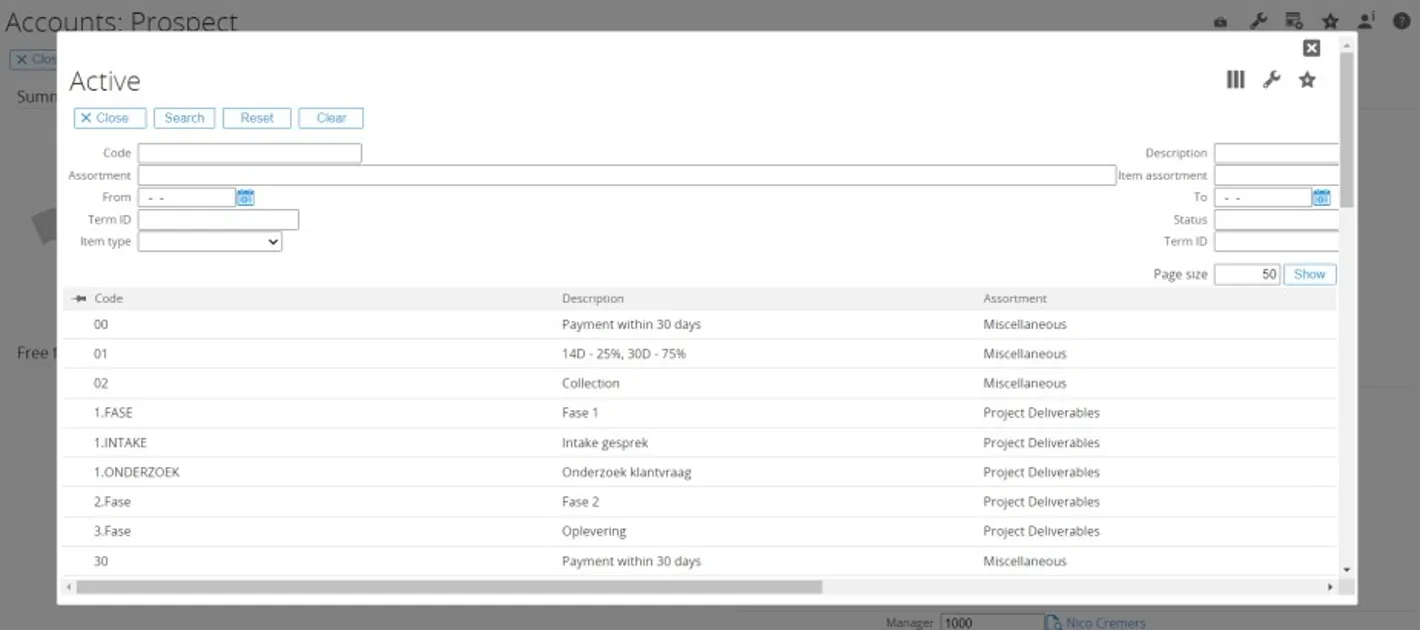
Task: Click the favorites star in the top bar
Action: coord(1330,20)
